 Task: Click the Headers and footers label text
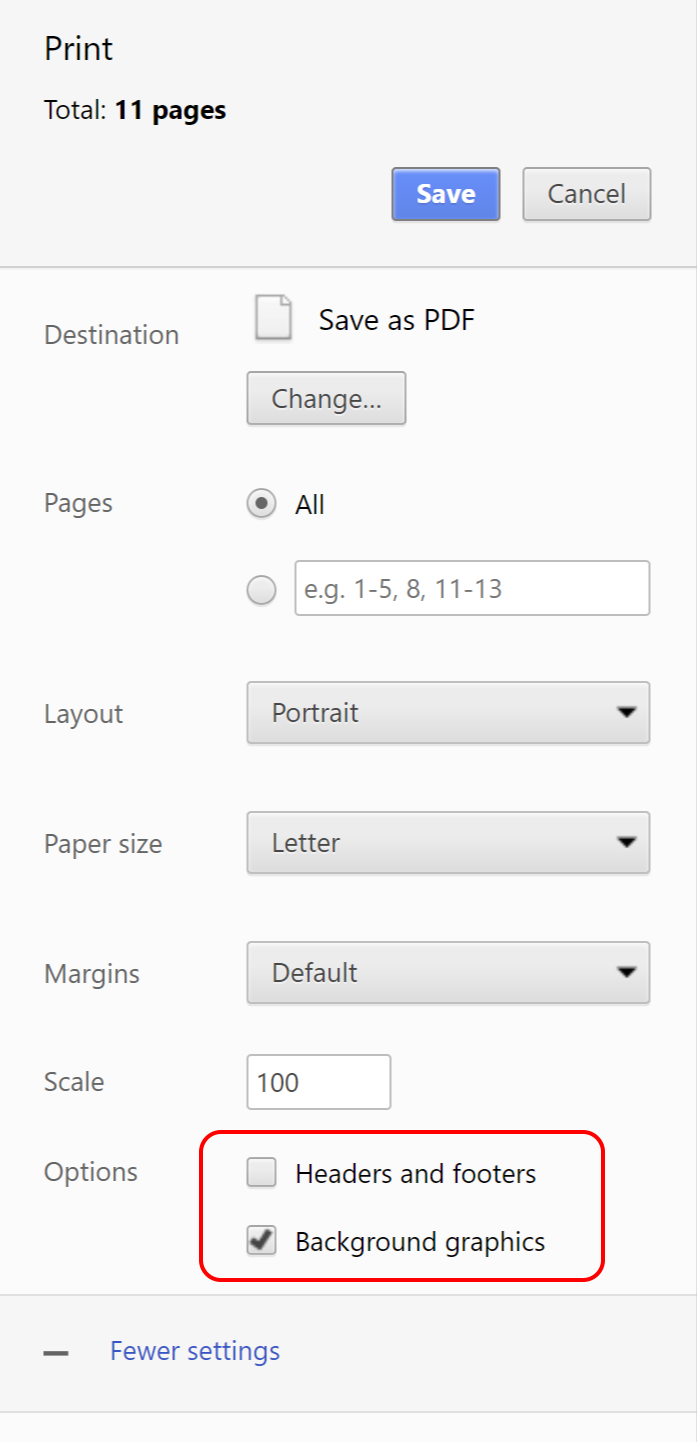(x=416, y=1174)
